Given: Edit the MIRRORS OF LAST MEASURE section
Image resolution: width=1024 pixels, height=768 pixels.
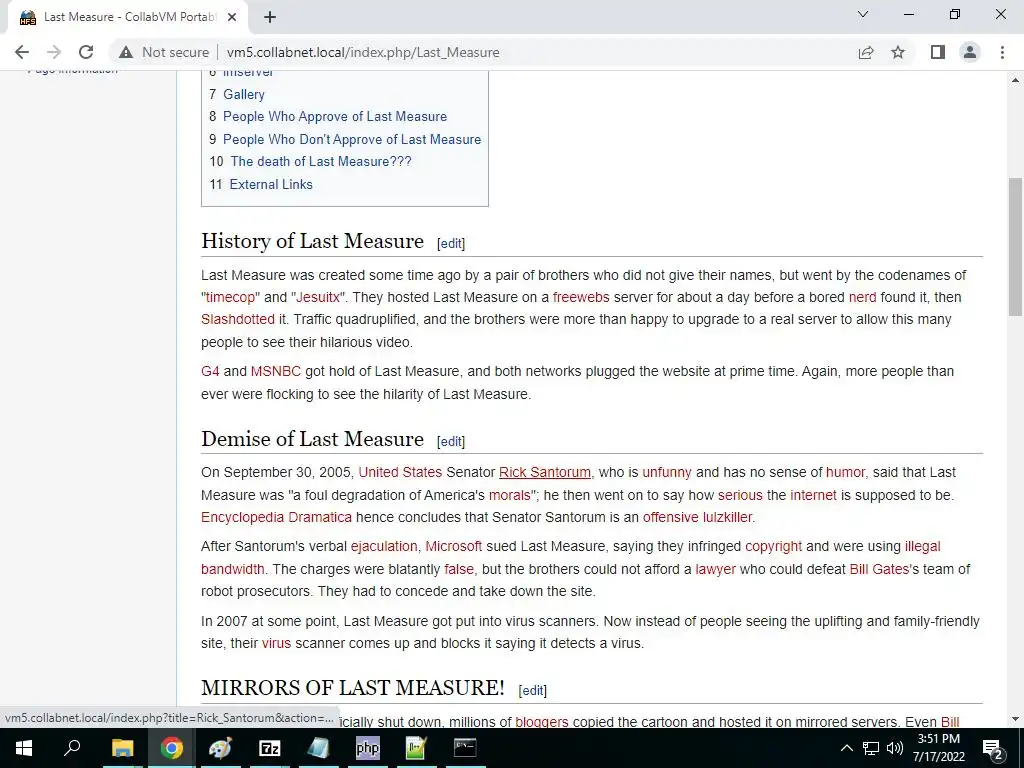Looking at the screenshot, I should (x=532, y=690).
